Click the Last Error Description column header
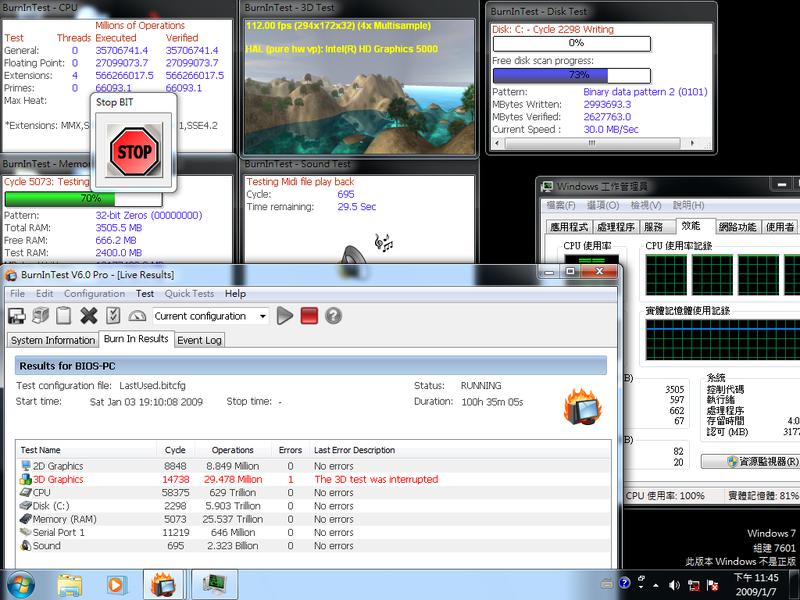 pos(354,450)
